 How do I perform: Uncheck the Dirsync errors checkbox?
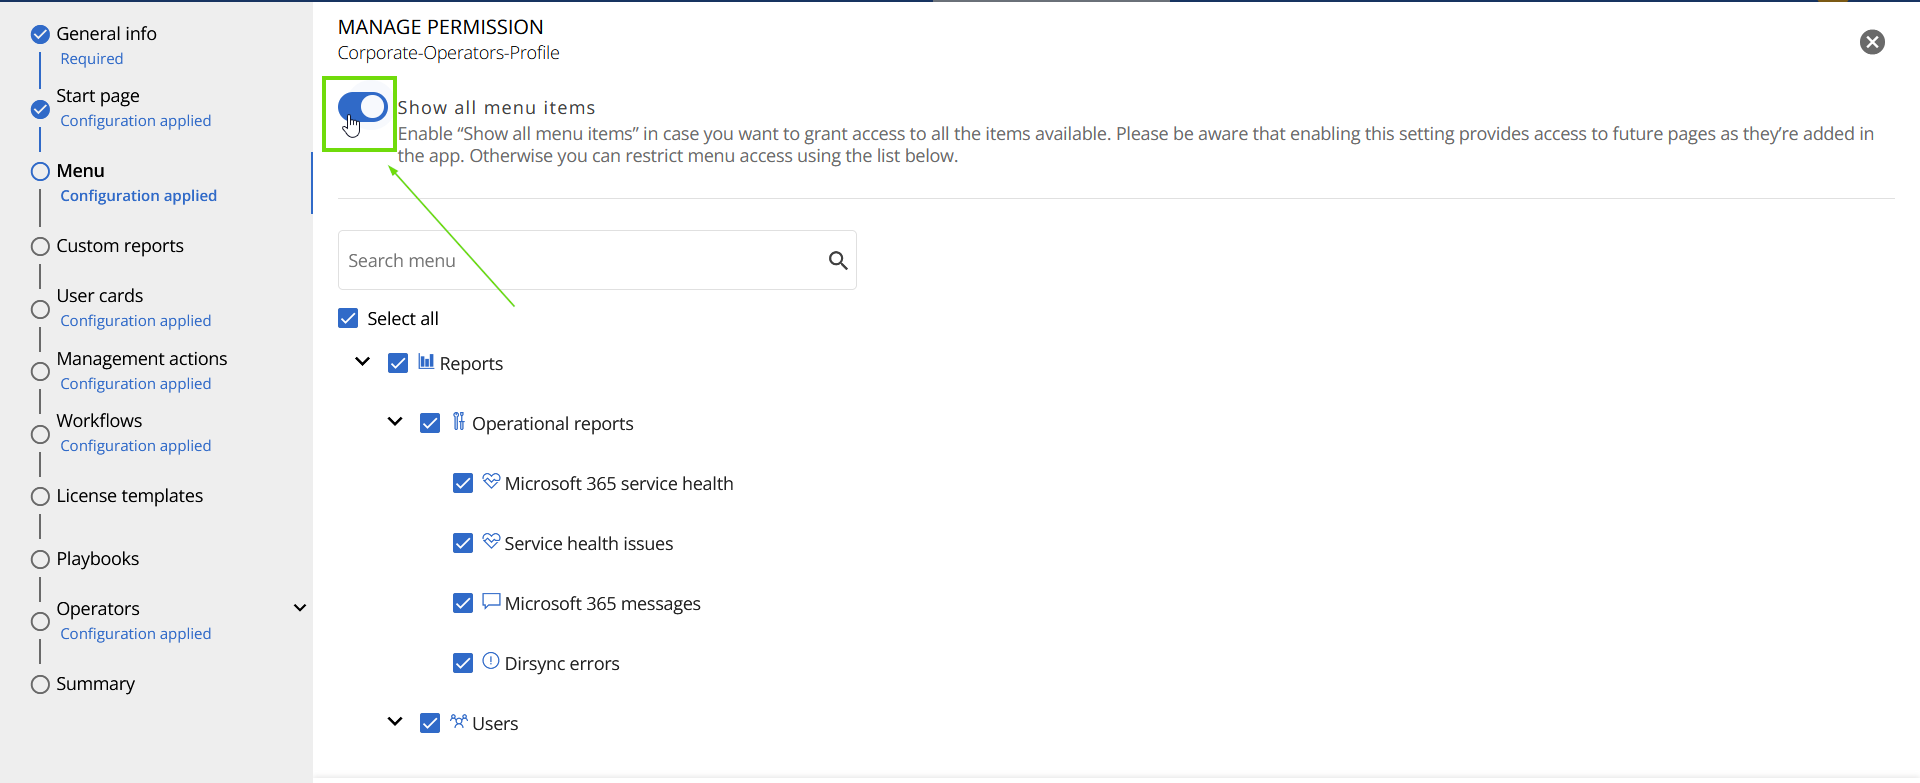(x=463, y=663)
